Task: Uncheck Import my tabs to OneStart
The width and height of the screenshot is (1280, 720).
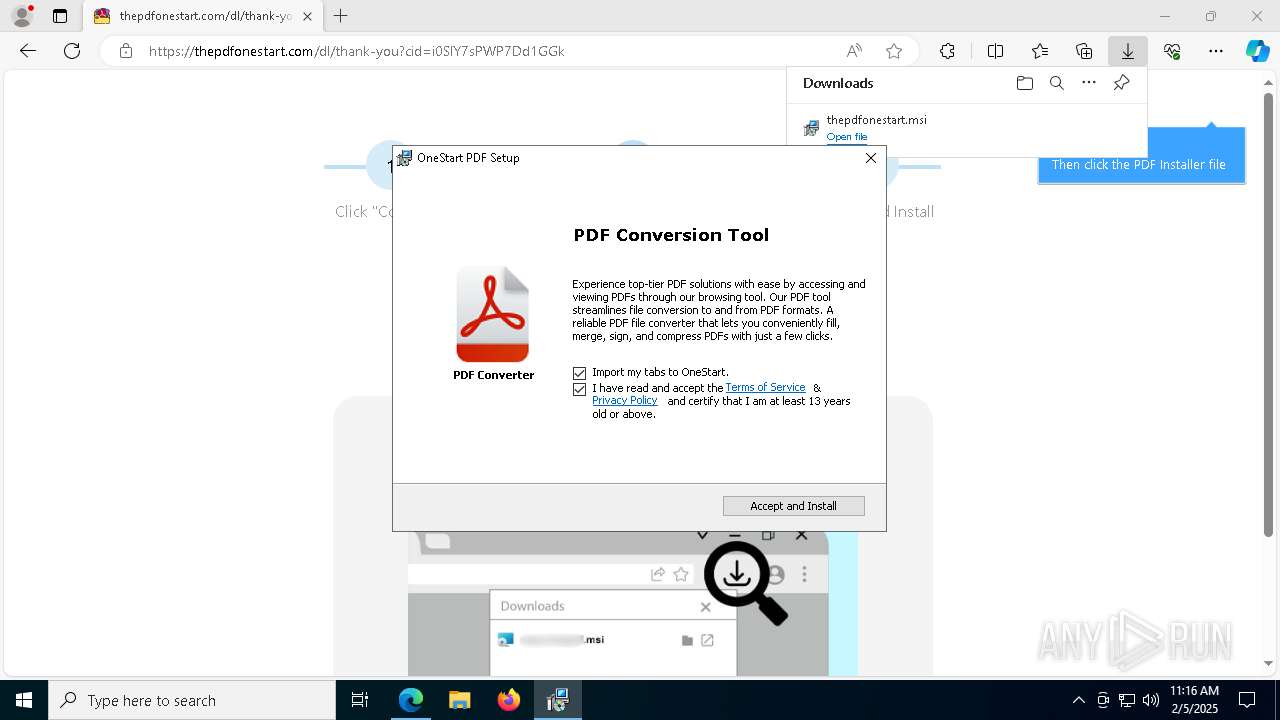Action: click(579, 373)
